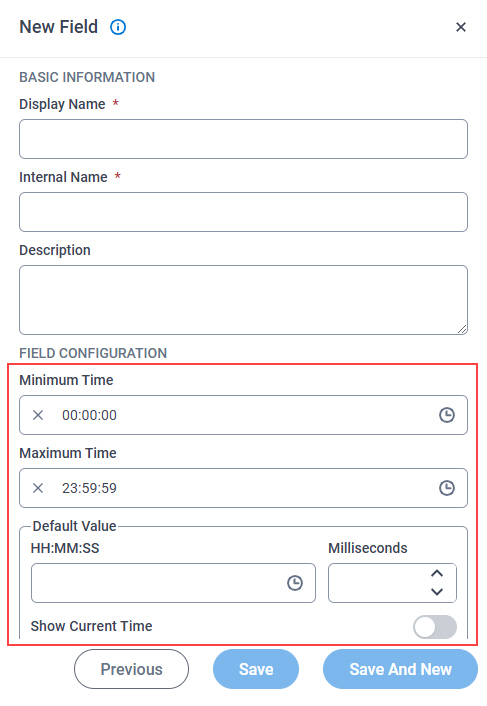This screenshot has height=706, width=487.
Task: Click the Maximum Time 23:59:59 value
Action: (x=89, y=488)
